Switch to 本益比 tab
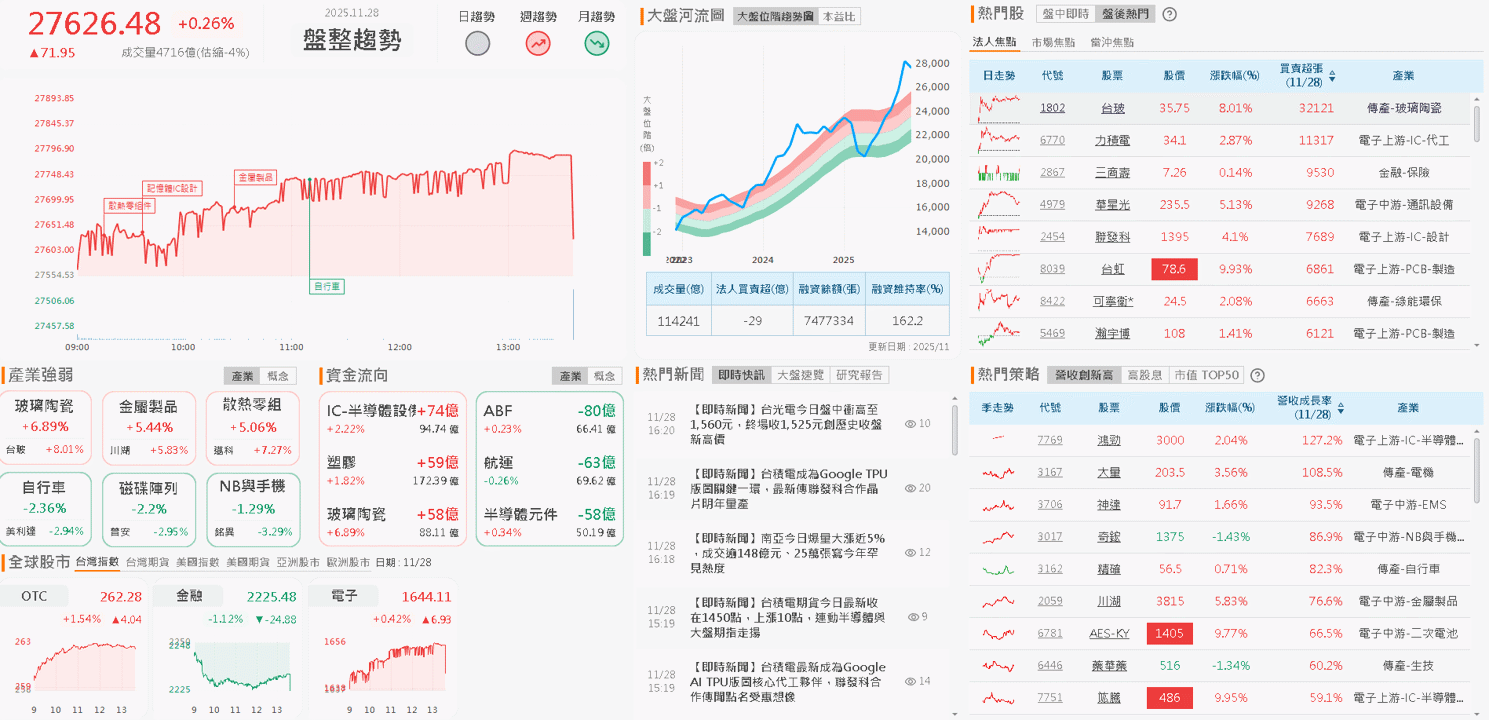 [838, 17]
